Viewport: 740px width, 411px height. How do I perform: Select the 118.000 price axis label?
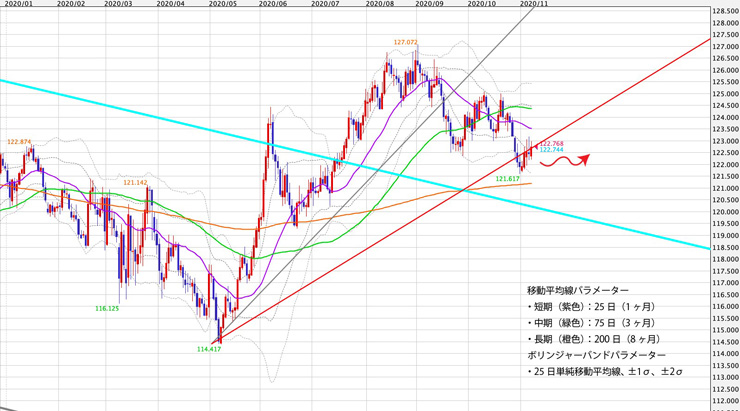pos(726,259)
